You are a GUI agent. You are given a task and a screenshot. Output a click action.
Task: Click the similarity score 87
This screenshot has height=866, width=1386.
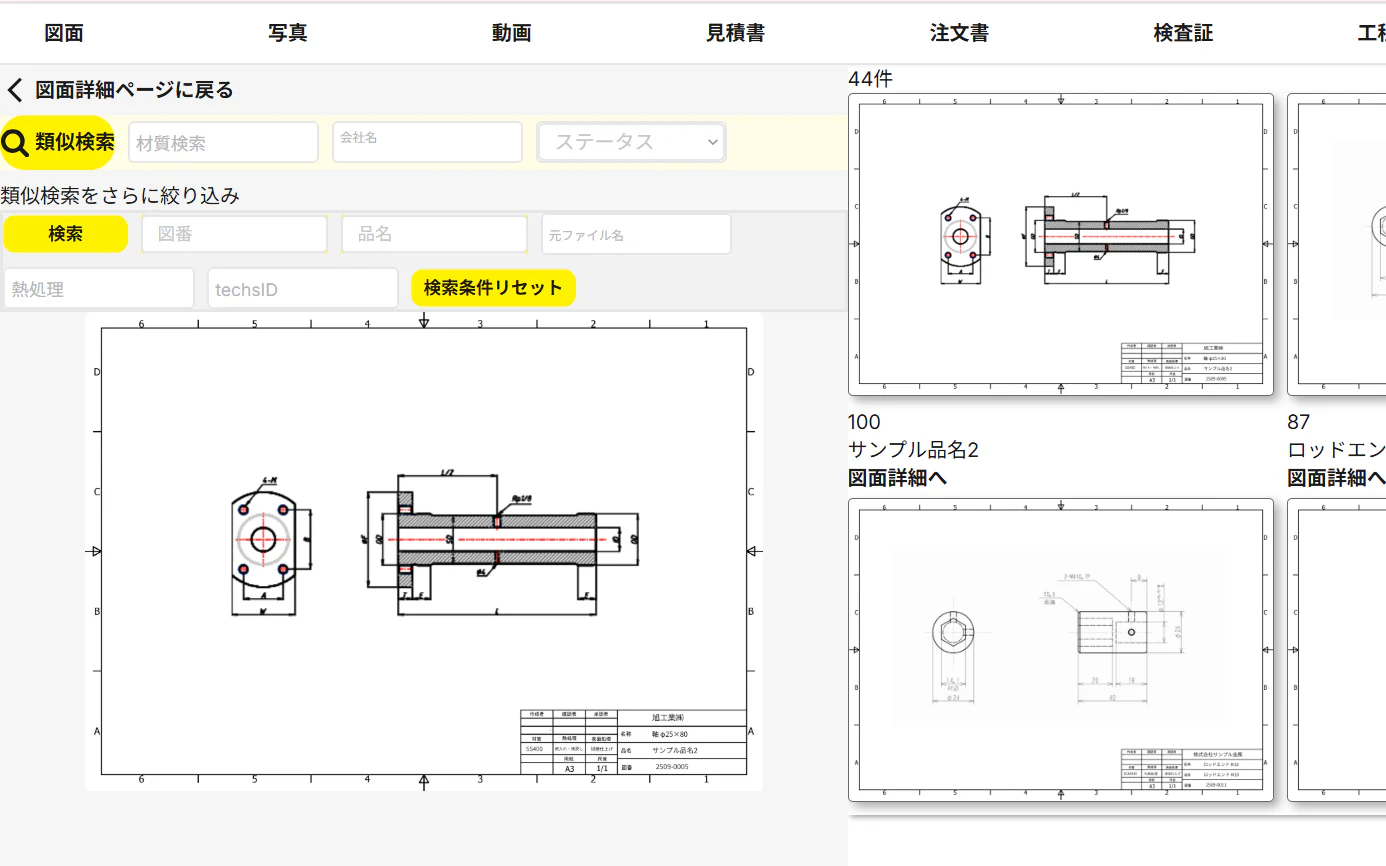tap(1298, 422)
